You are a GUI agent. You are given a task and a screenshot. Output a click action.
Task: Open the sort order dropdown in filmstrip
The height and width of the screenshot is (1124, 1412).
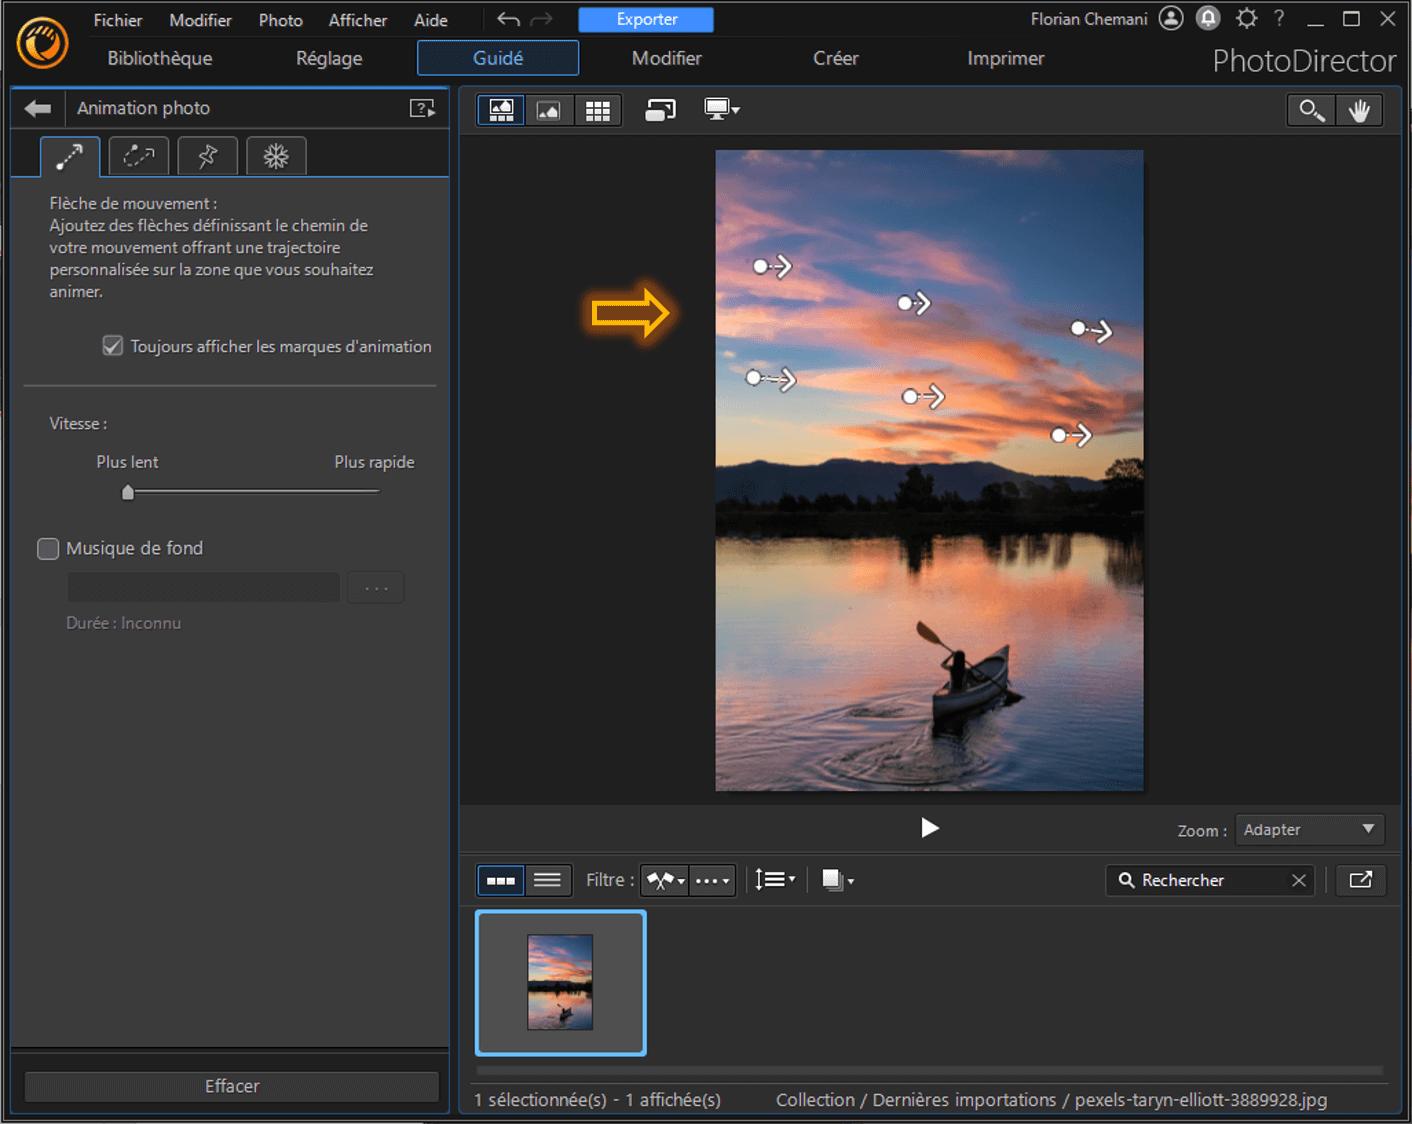pos(775,880)
